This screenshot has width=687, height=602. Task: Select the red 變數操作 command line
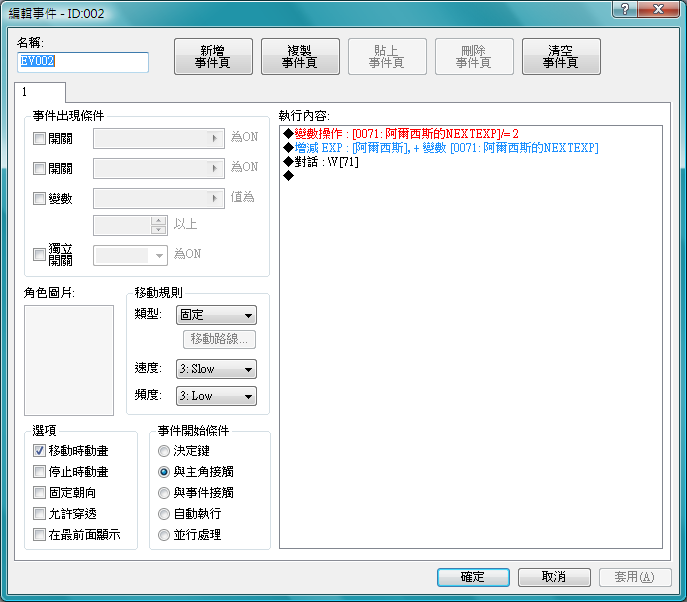[x=401, y=134]
